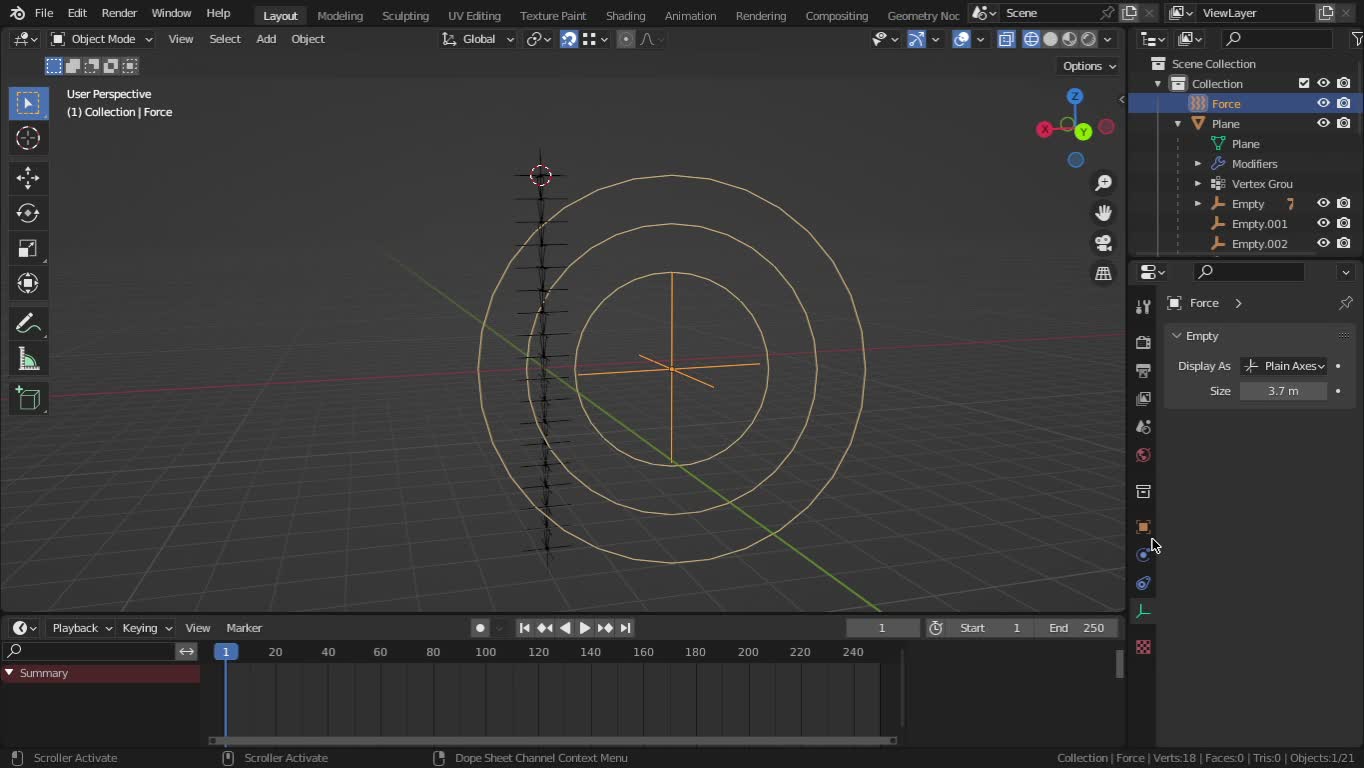Switch to the Animation workspace tab

point(690,15)
